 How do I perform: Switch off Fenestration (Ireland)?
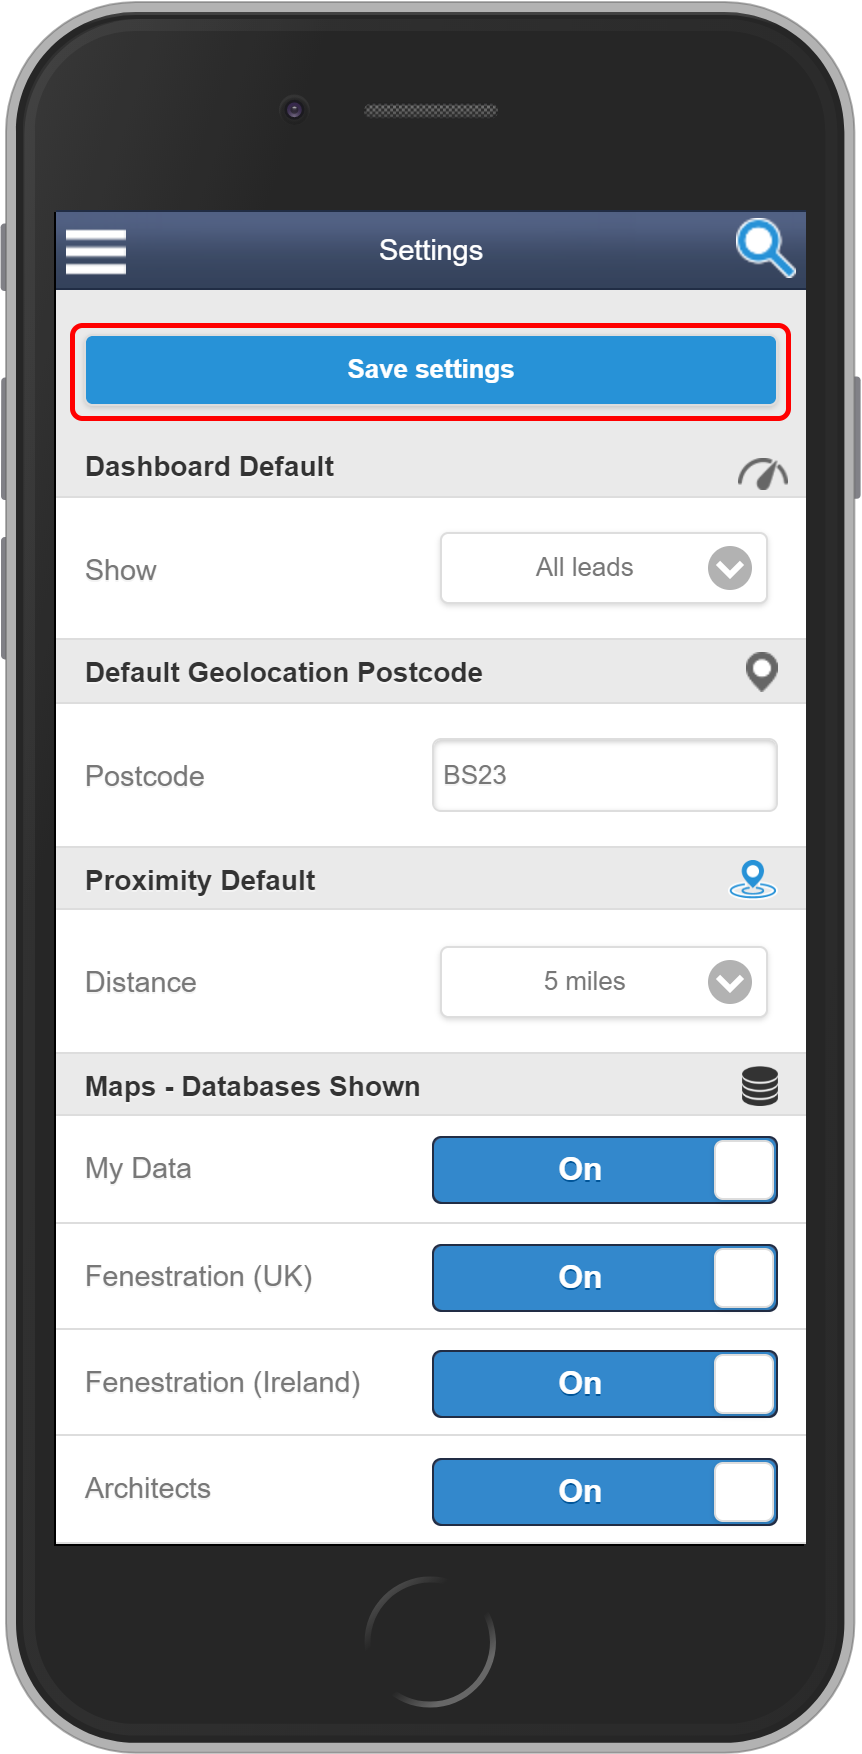click(x=604, y=1384)
